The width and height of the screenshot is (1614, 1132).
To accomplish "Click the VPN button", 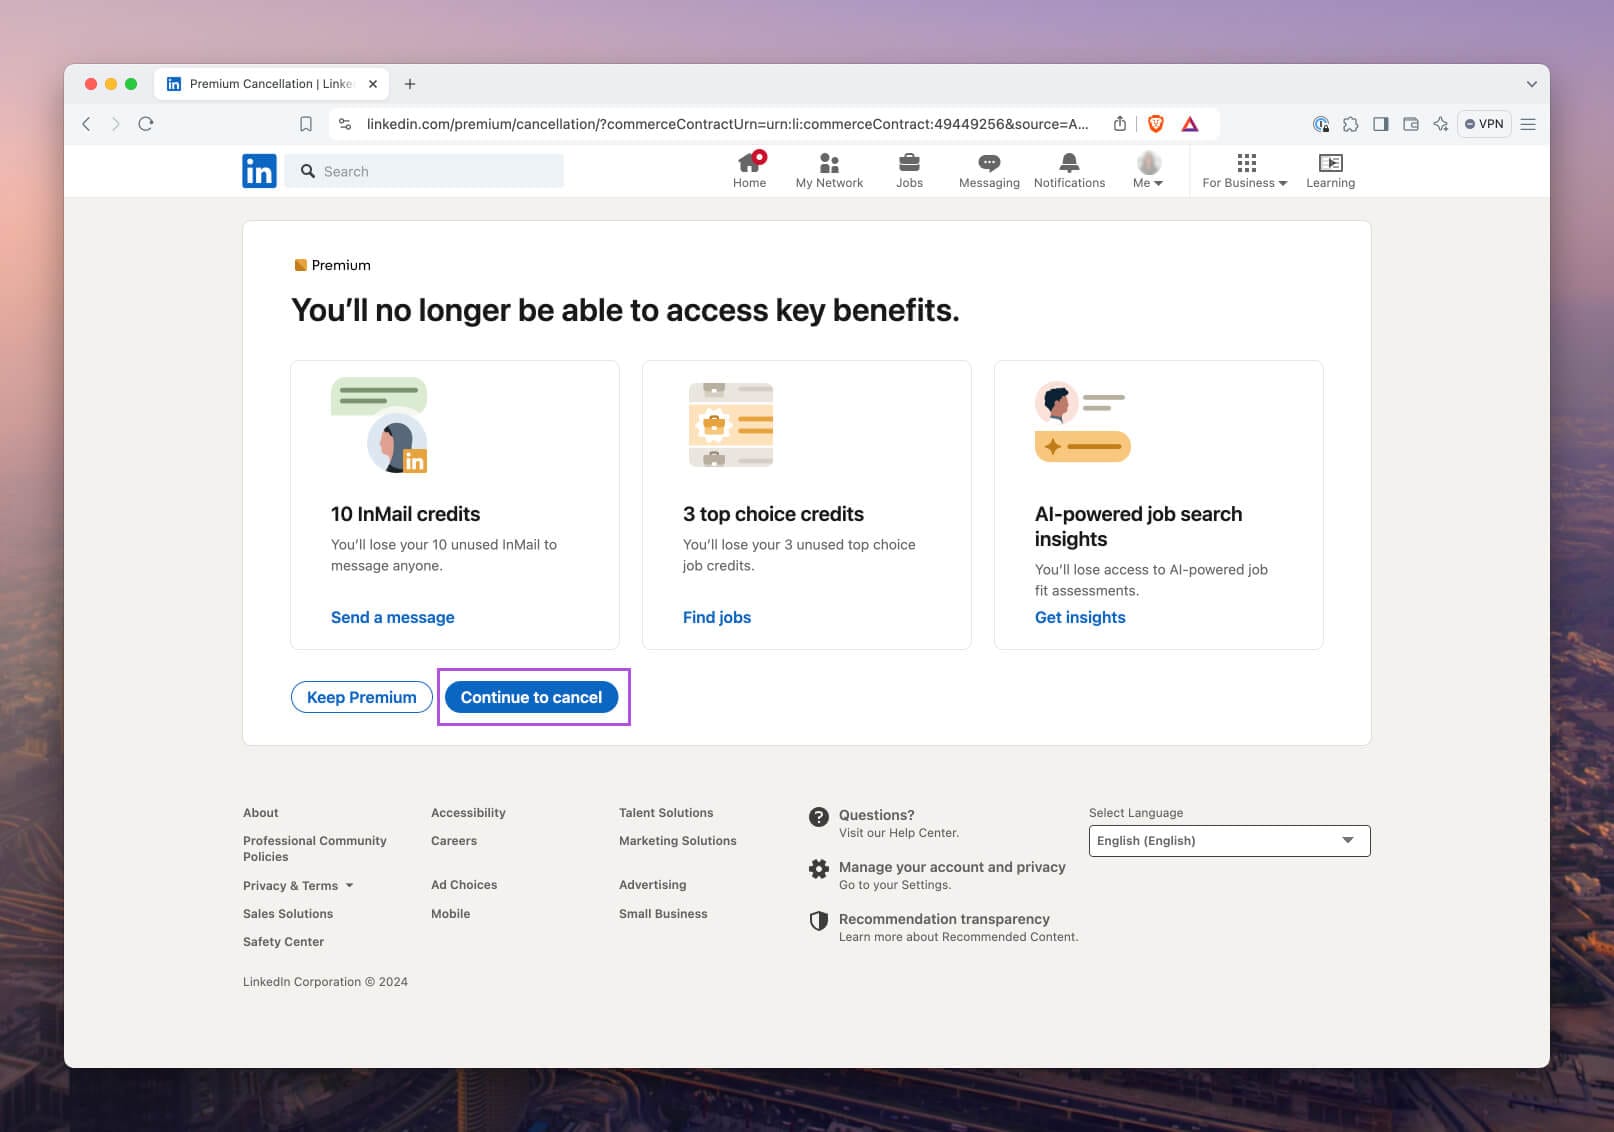I will (1484, 124).
